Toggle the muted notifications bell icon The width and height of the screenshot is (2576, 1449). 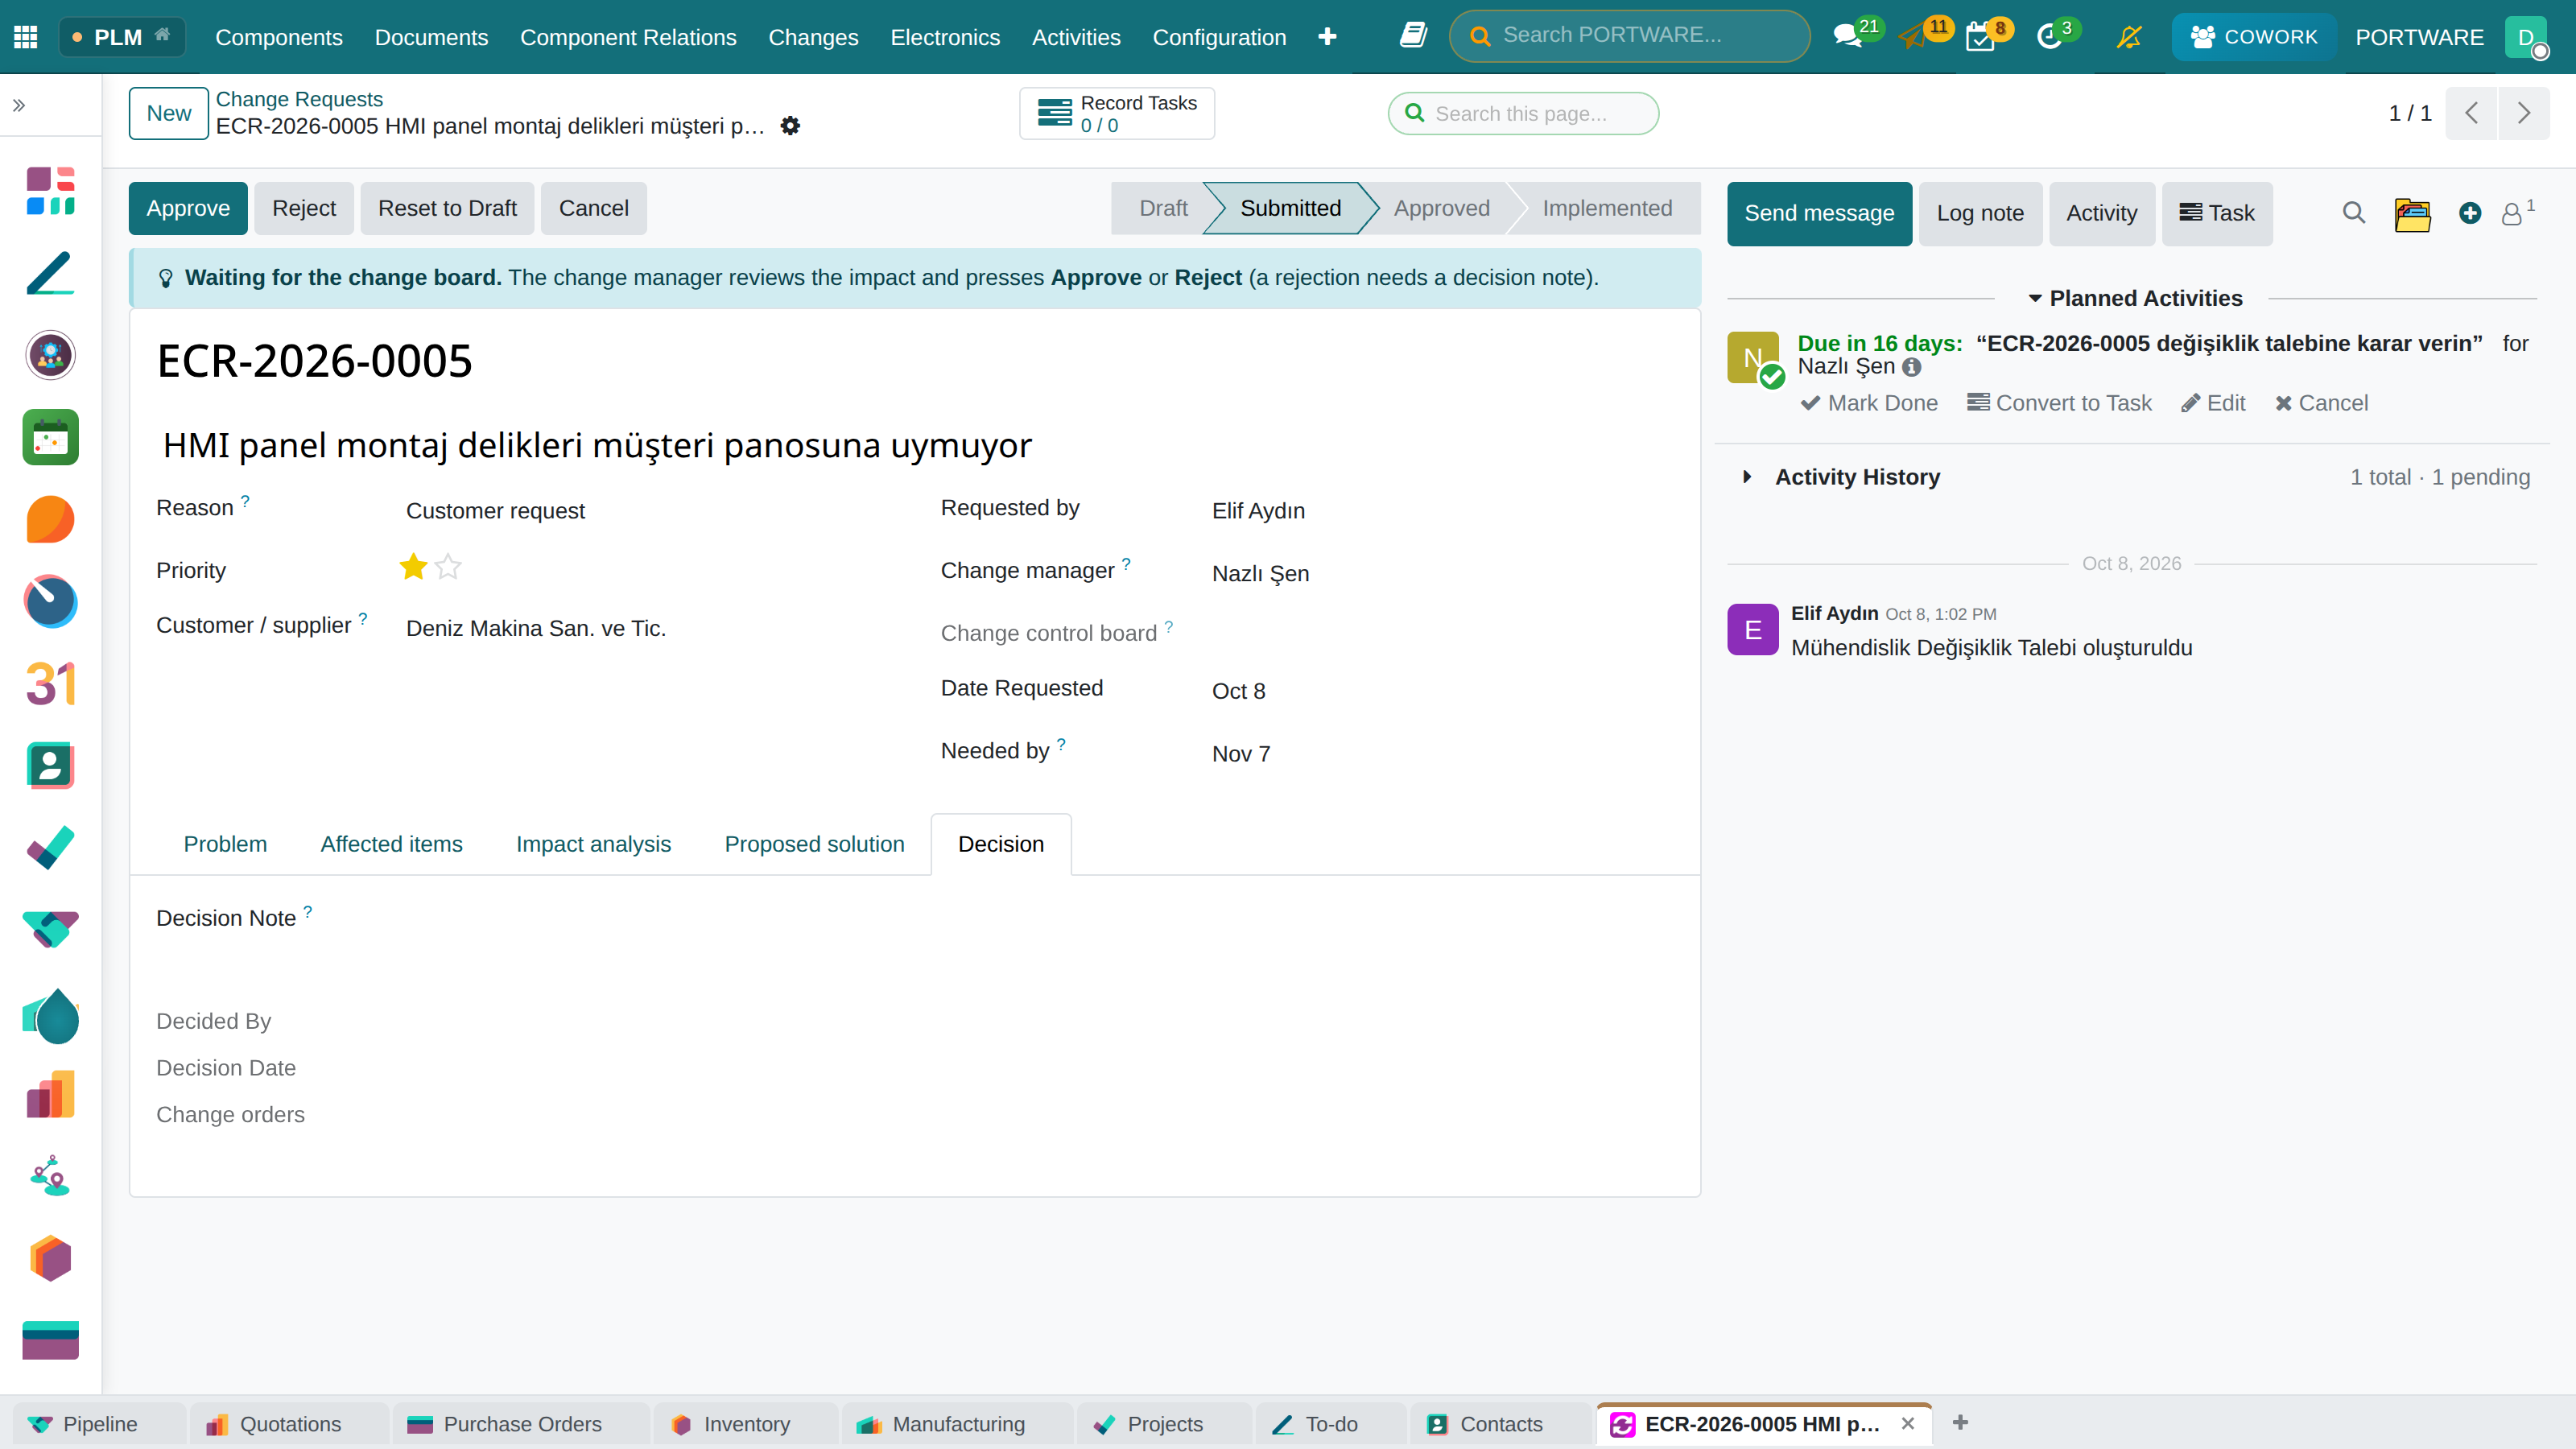(x=2129, y=37)
